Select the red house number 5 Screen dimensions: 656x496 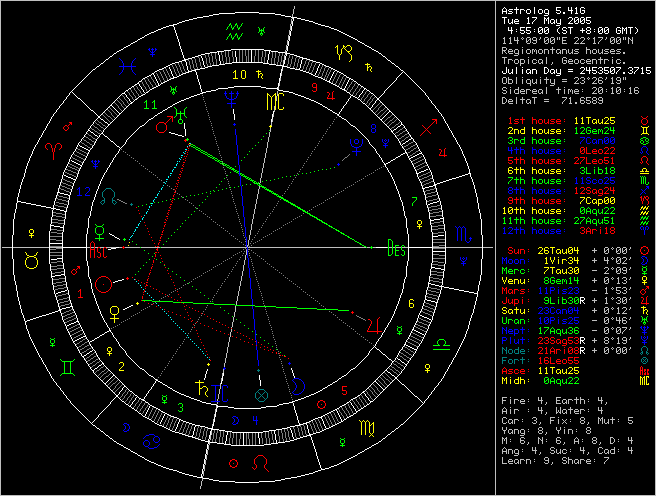click(x=344, y=391)
